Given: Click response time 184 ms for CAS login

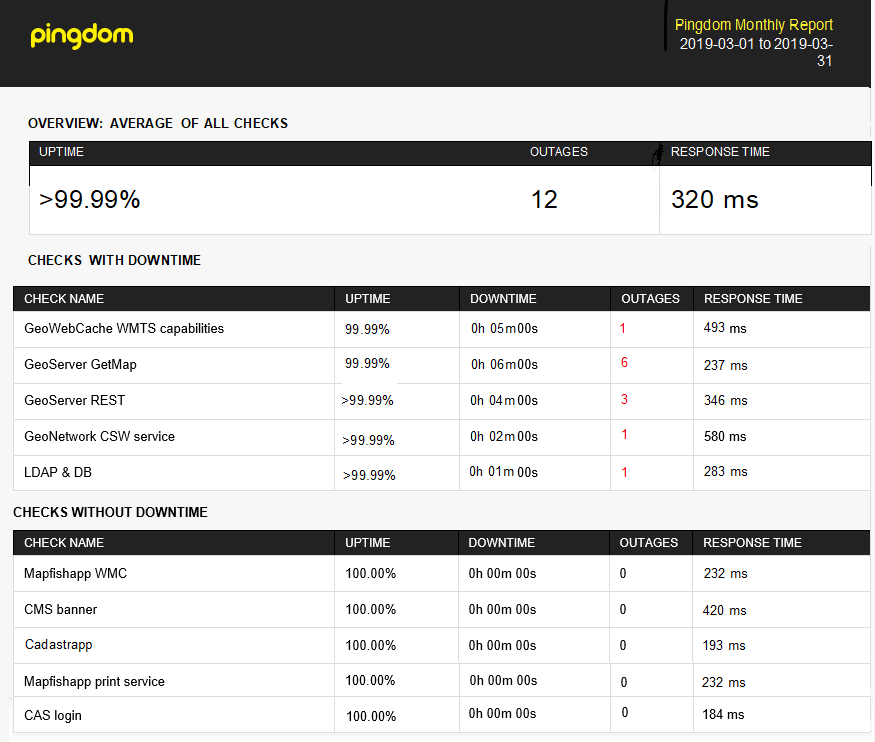Looking at the screenshot, I should click(723, 715).
